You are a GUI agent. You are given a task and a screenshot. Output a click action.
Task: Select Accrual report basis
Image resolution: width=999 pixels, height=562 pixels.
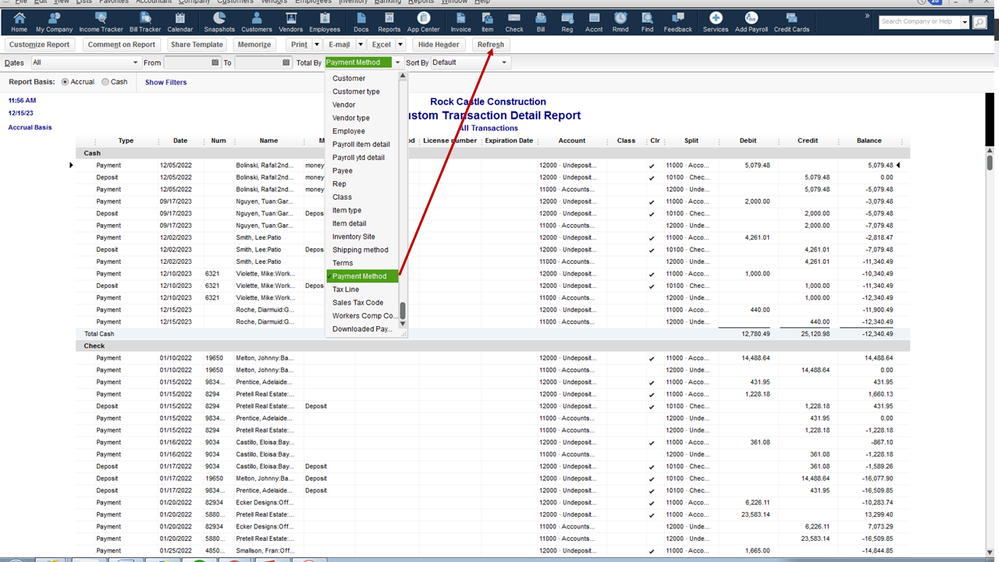pos(65,82)
